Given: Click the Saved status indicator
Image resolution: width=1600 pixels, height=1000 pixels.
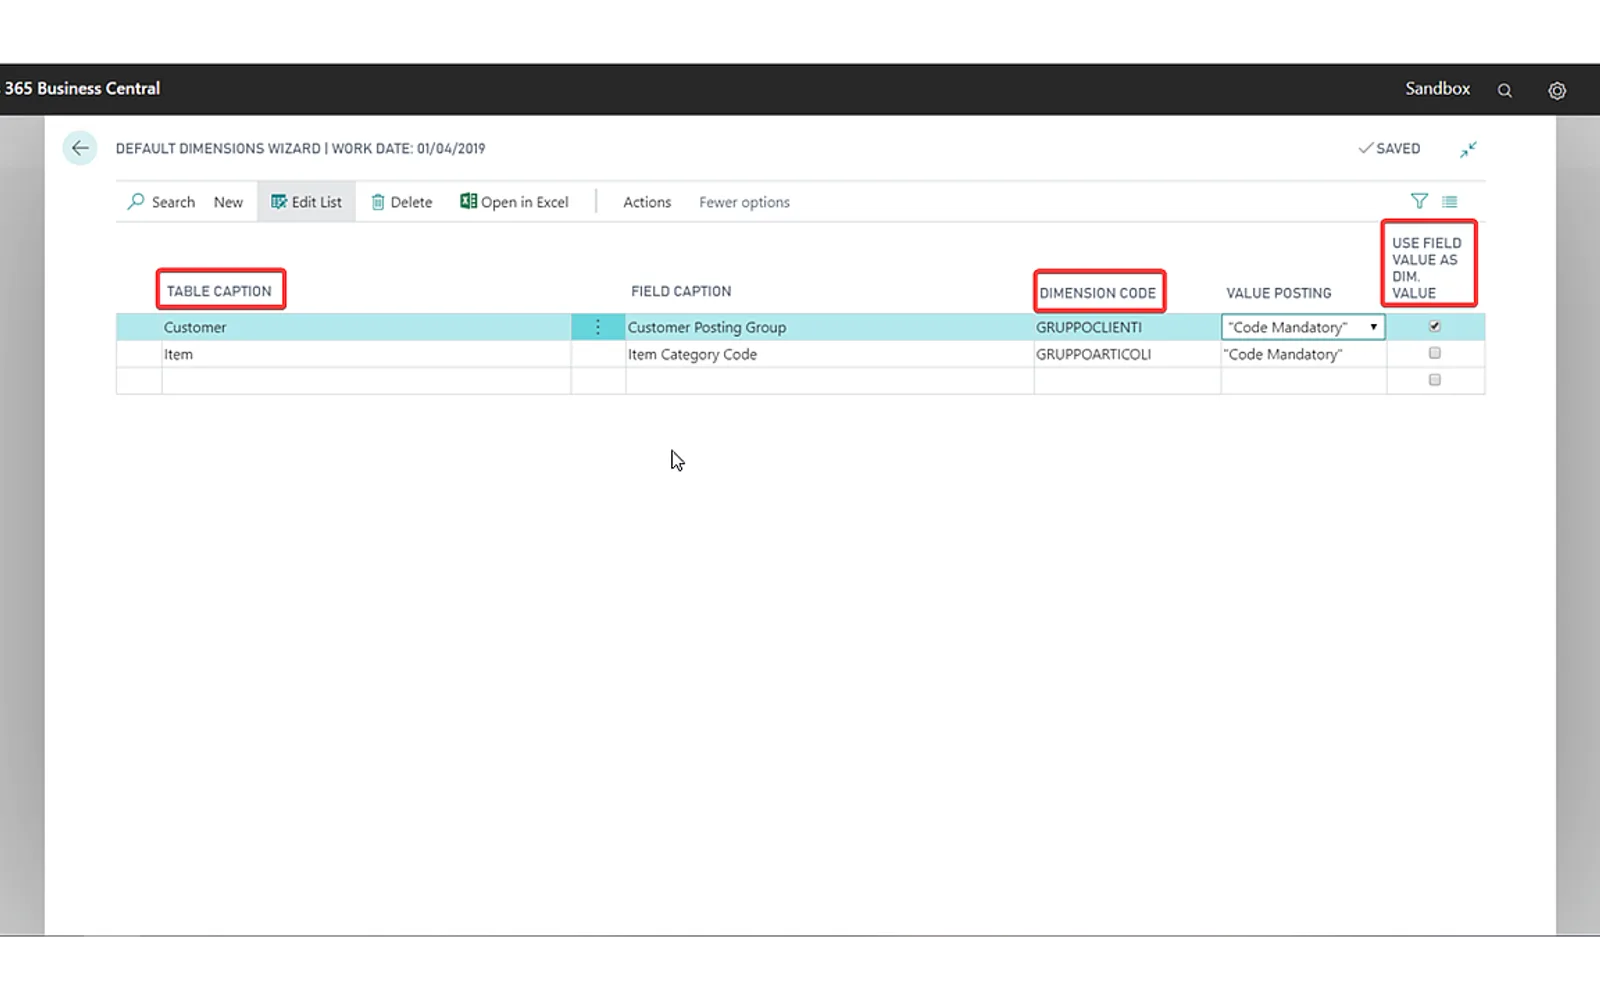Looking at the screenshot, I should coord(1389,148).
